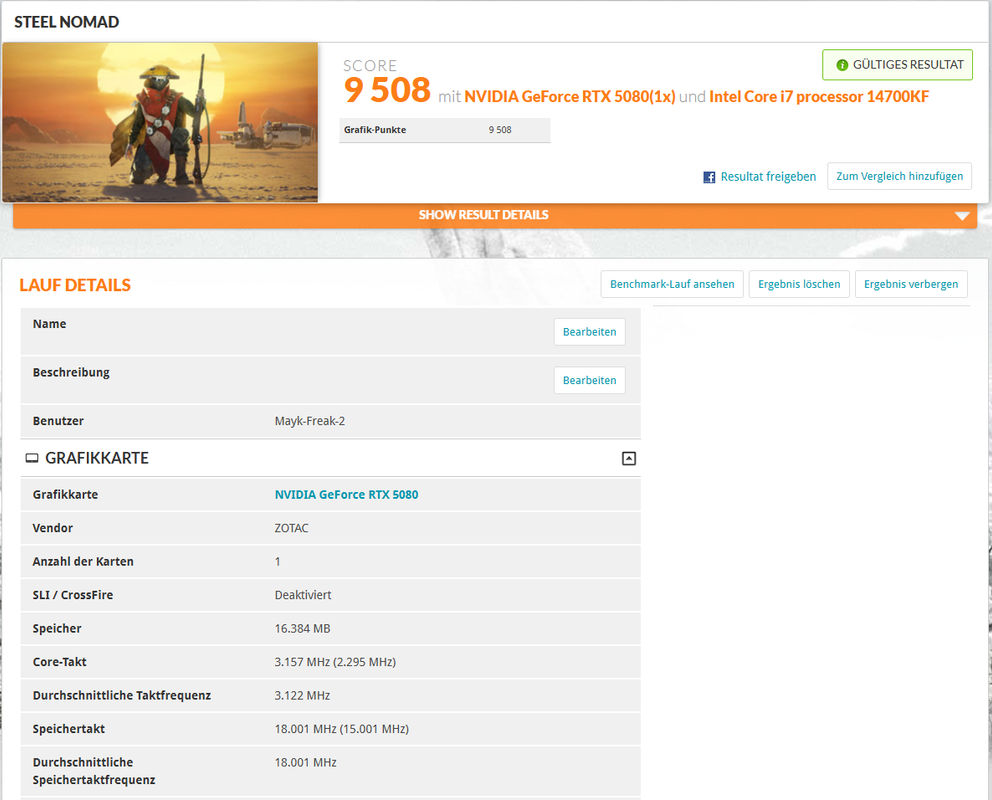Viewport: 992px width, 800px height.
Task: Click the white arrow on orange details bar
Action: (x=962, y=216)
